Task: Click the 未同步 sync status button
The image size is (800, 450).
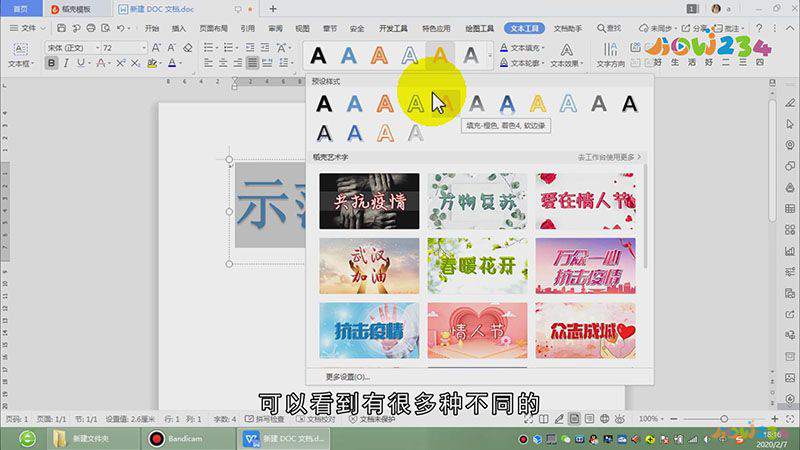Action: click(x=656, y=28)
